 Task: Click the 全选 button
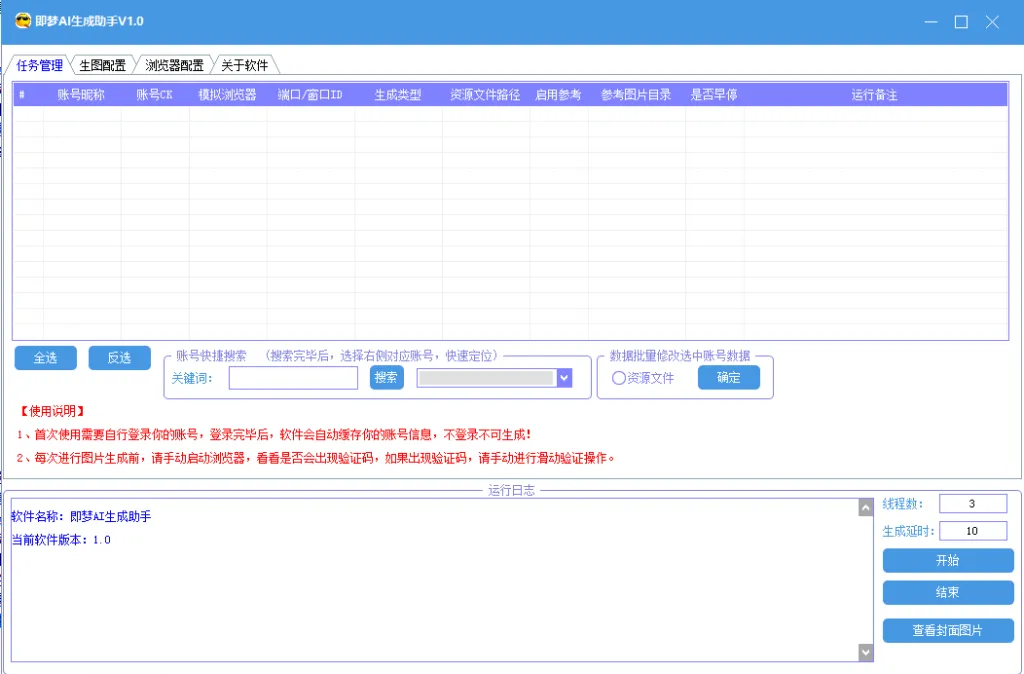[x=46, y=358]
